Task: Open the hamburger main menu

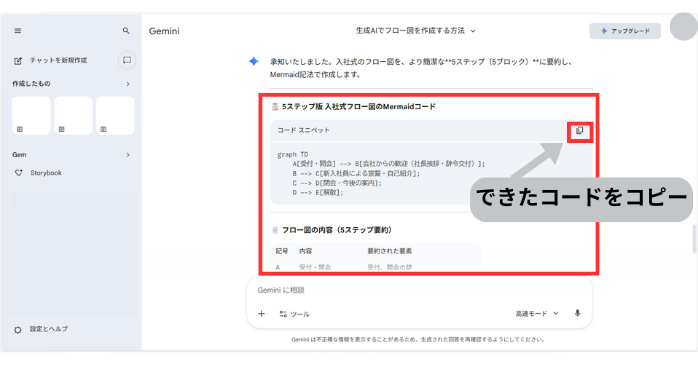Action: pos(18,31)
